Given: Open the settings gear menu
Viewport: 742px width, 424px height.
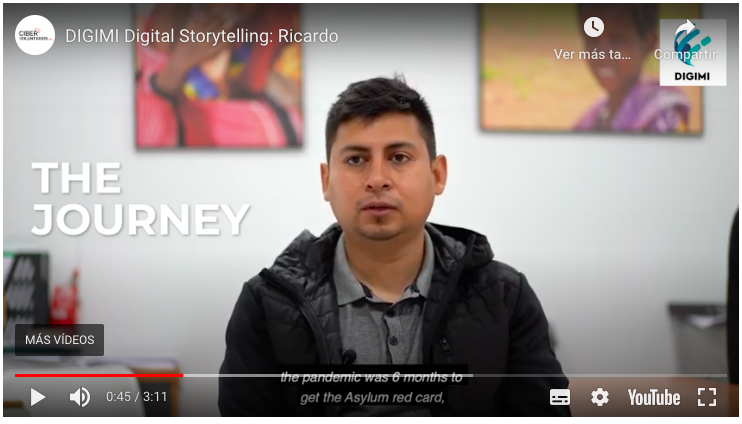Looking at the screenshot, I should pyautogui.click(x=600, y=397).
